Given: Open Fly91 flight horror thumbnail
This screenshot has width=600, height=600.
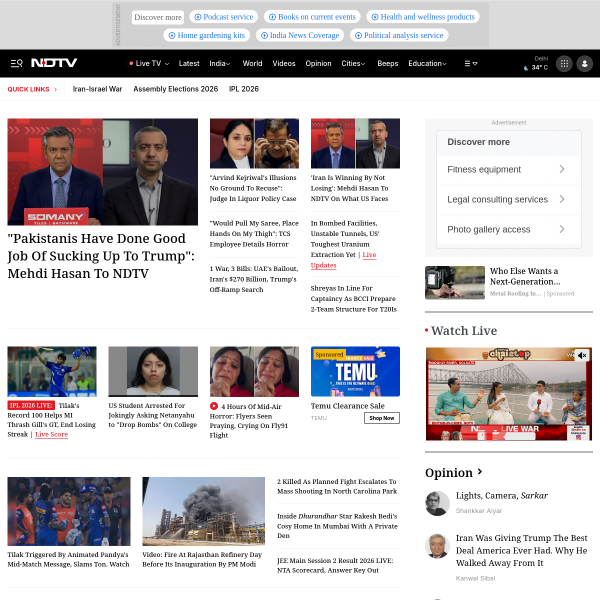Looking at the screenshot, I should [x=254, y=372].
